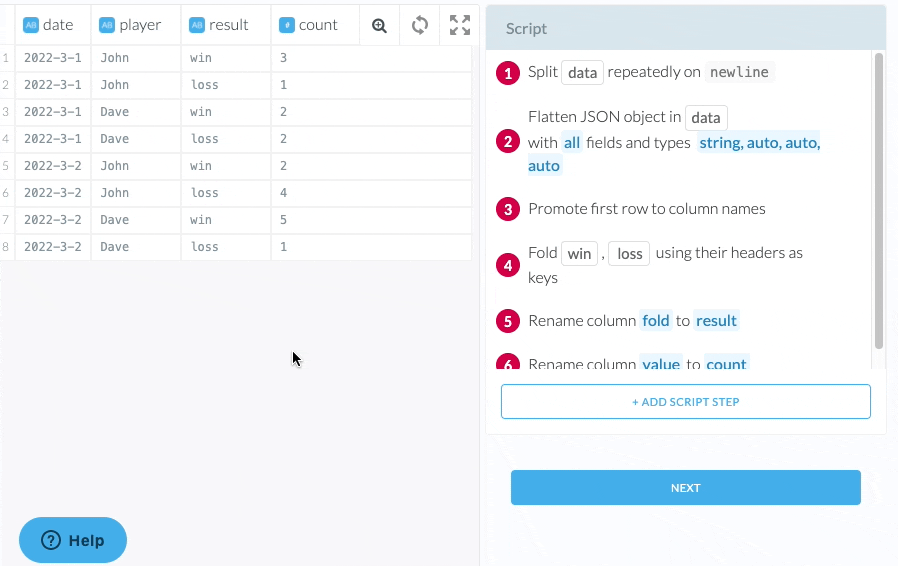Click the player column type icon

(107, 25)
